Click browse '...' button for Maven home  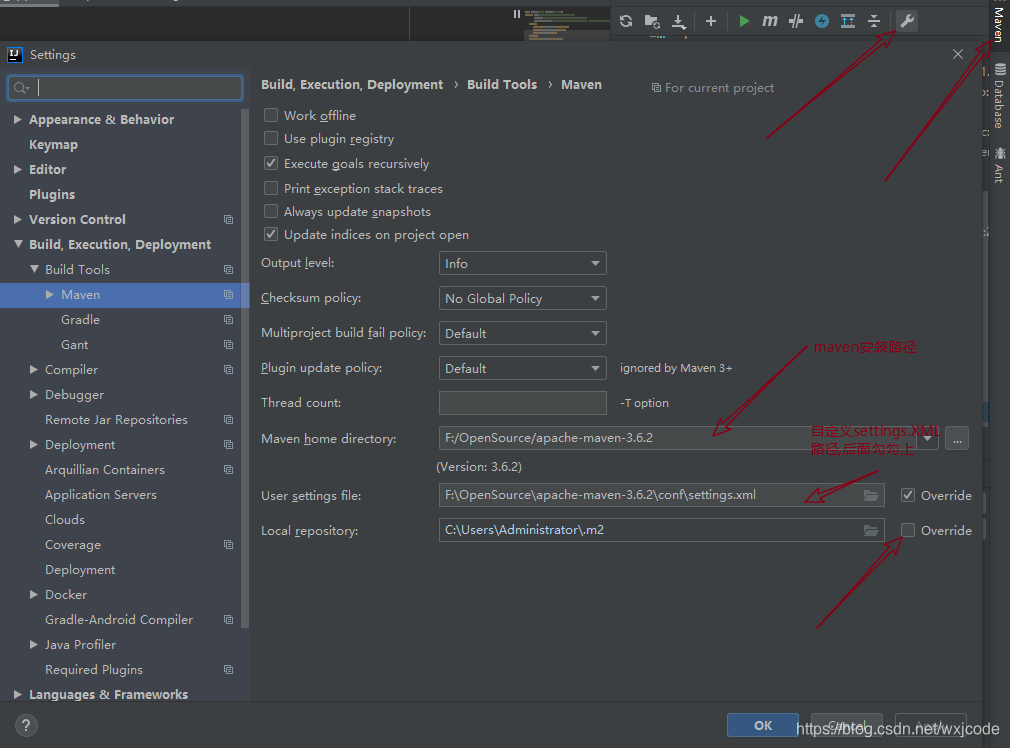tap(957, 439)
